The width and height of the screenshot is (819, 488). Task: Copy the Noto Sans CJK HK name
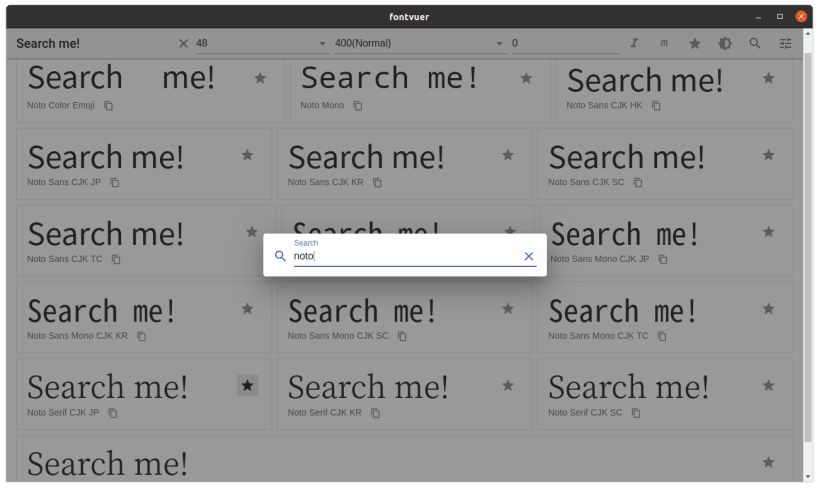[656, 106]
